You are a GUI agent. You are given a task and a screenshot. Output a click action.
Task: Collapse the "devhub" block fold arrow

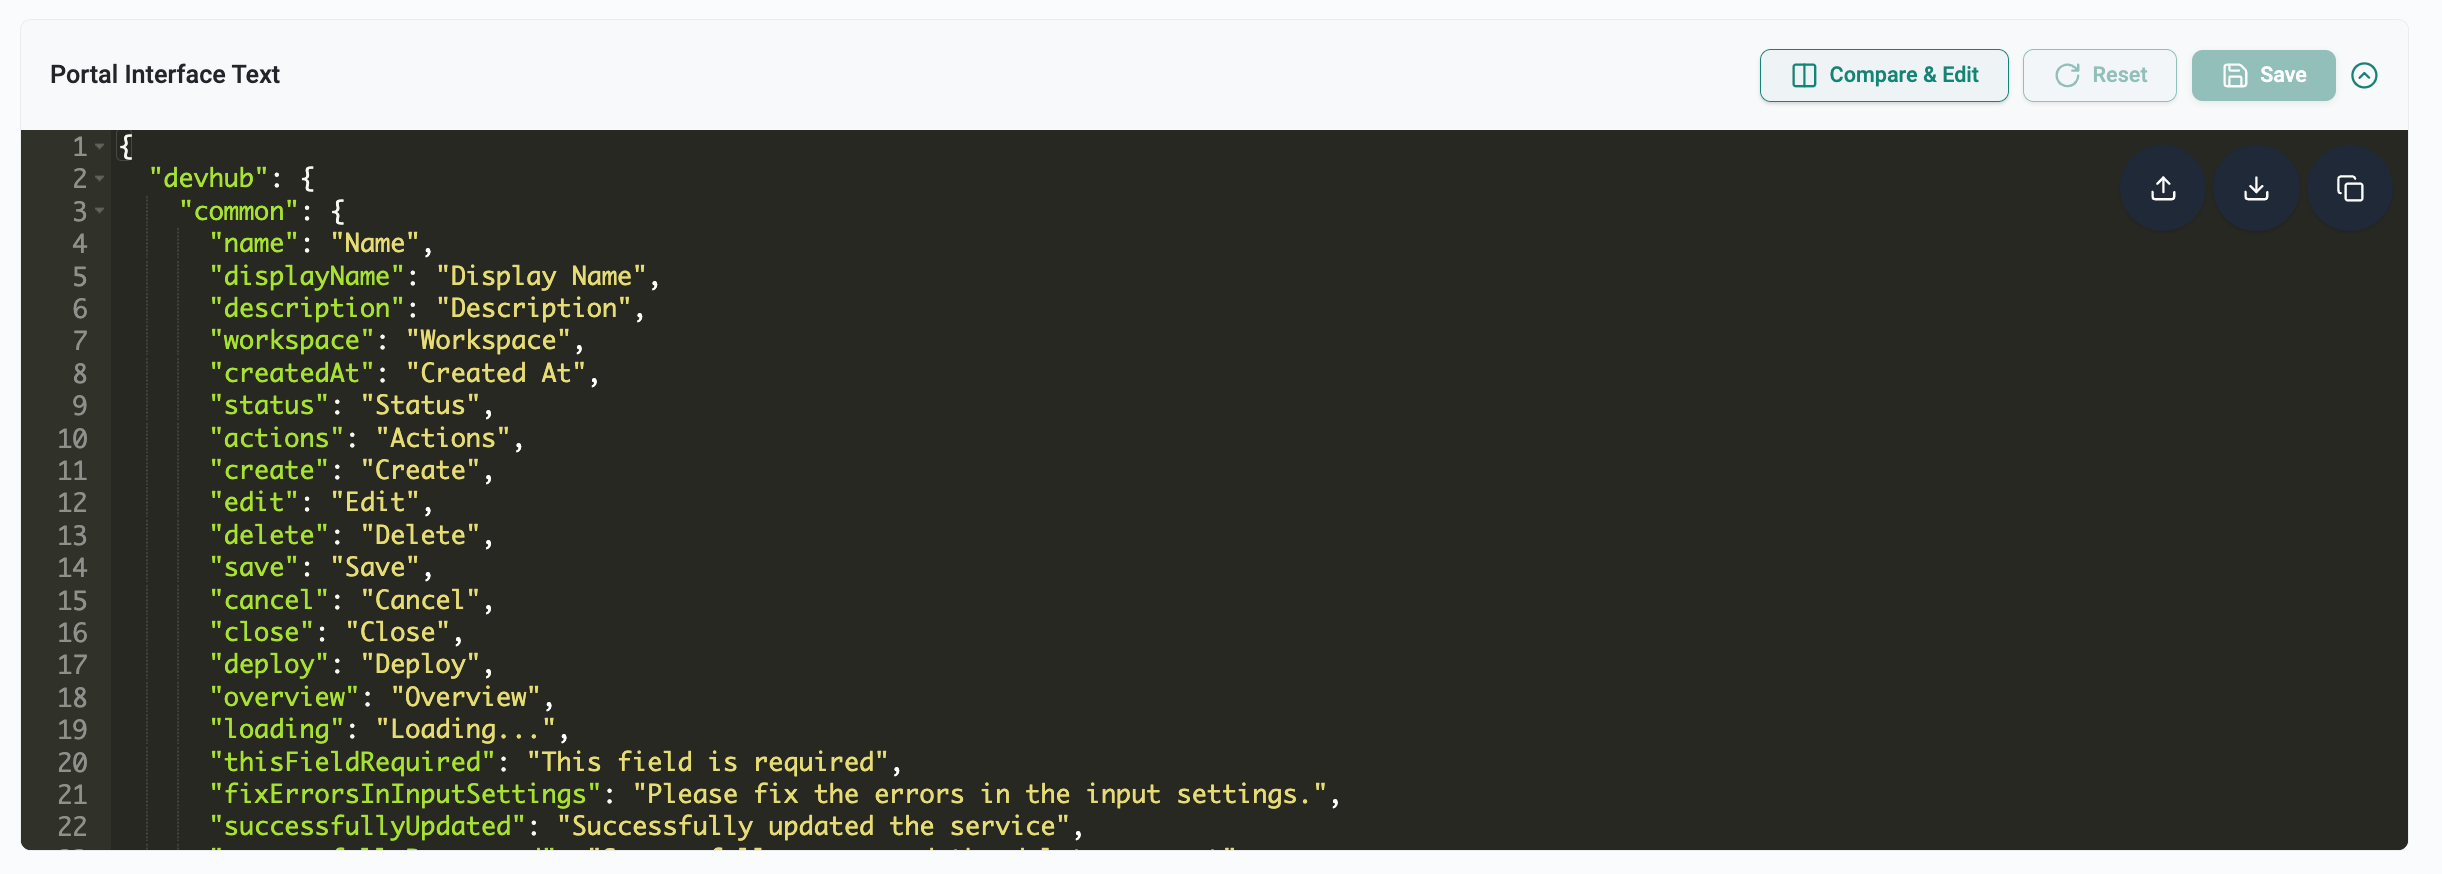click(100, 179)
